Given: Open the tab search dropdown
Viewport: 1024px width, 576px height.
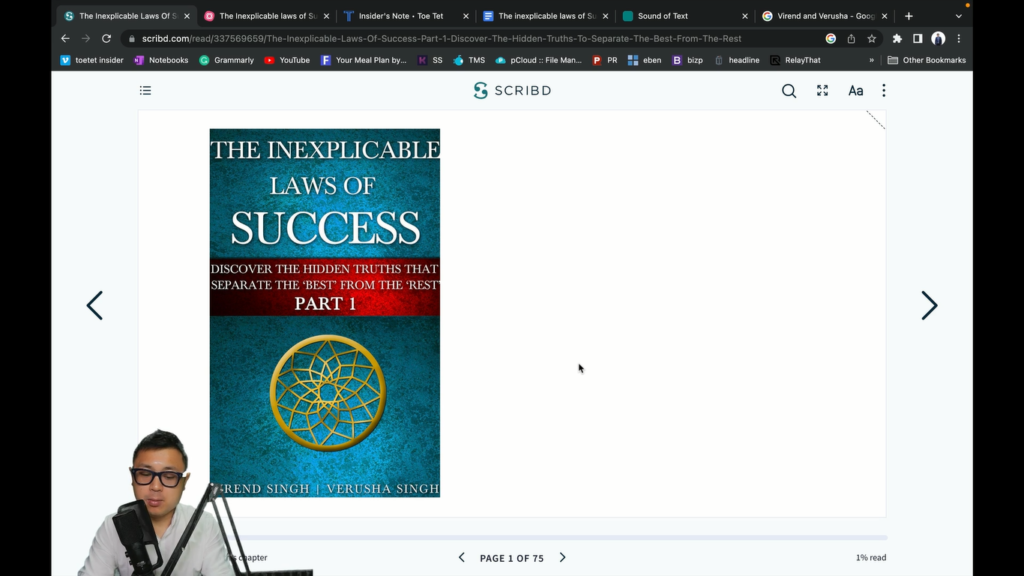Looking at the screenshot, I should click(x=959, y=16).
